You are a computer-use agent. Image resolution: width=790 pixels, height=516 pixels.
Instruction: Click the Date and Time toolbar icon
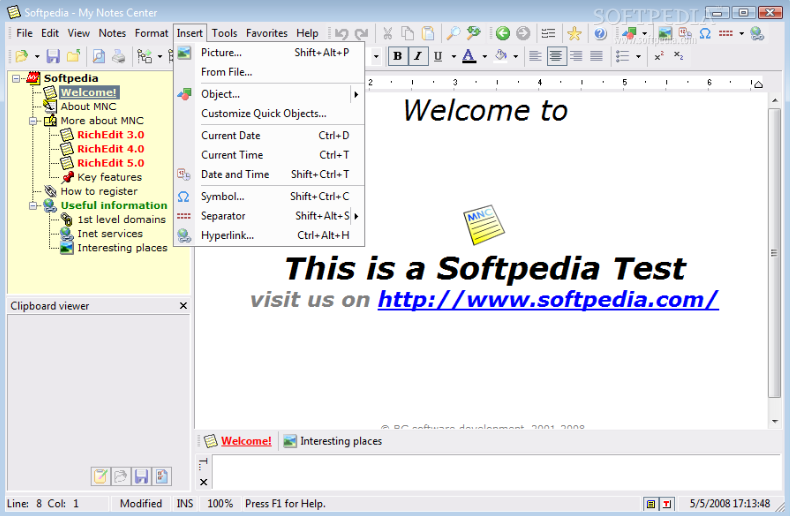click(685, 34)
